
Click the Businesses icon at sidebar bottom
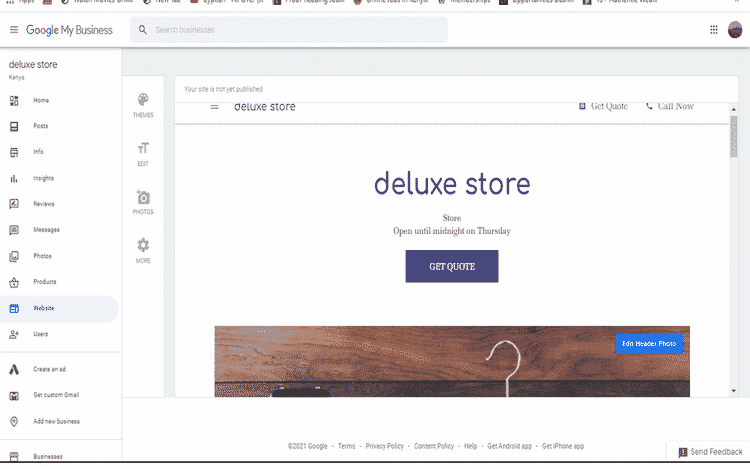tap(14, 457)
